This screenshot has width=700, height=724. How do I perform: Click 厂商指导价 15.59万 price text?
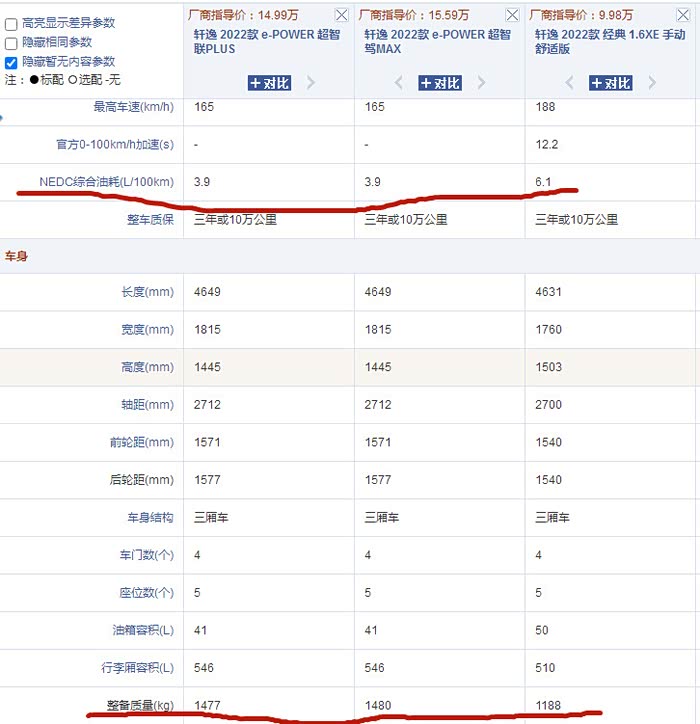(414, 15)
